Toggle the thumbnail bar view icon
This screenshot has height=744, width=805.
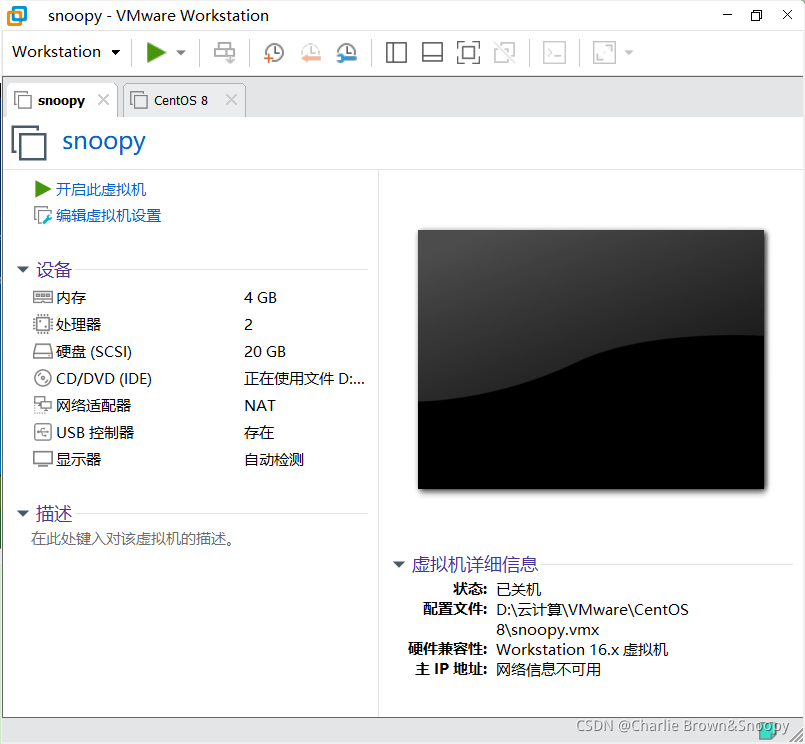pyautogui.click(x=432, y=52)
